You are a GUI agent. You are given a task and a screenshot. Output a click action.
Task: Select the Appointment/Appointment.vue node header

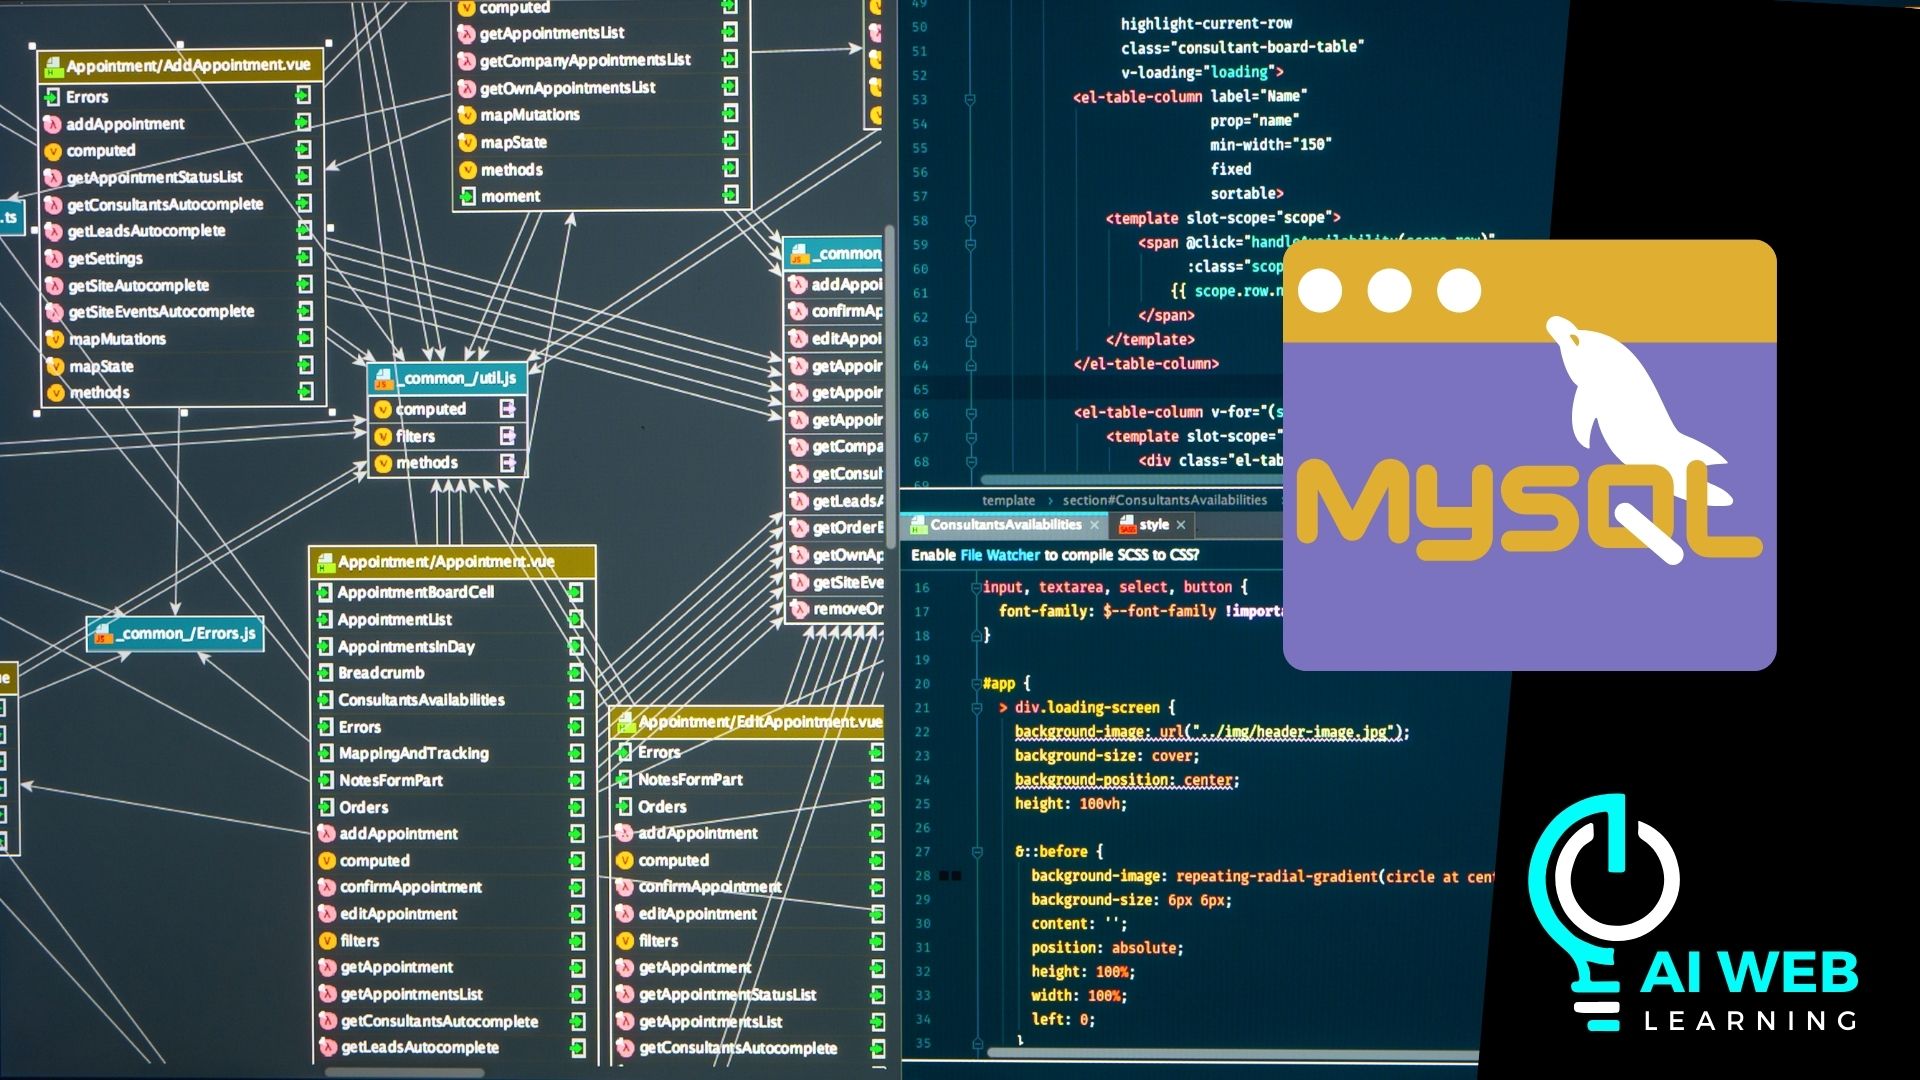pos(452,562)
